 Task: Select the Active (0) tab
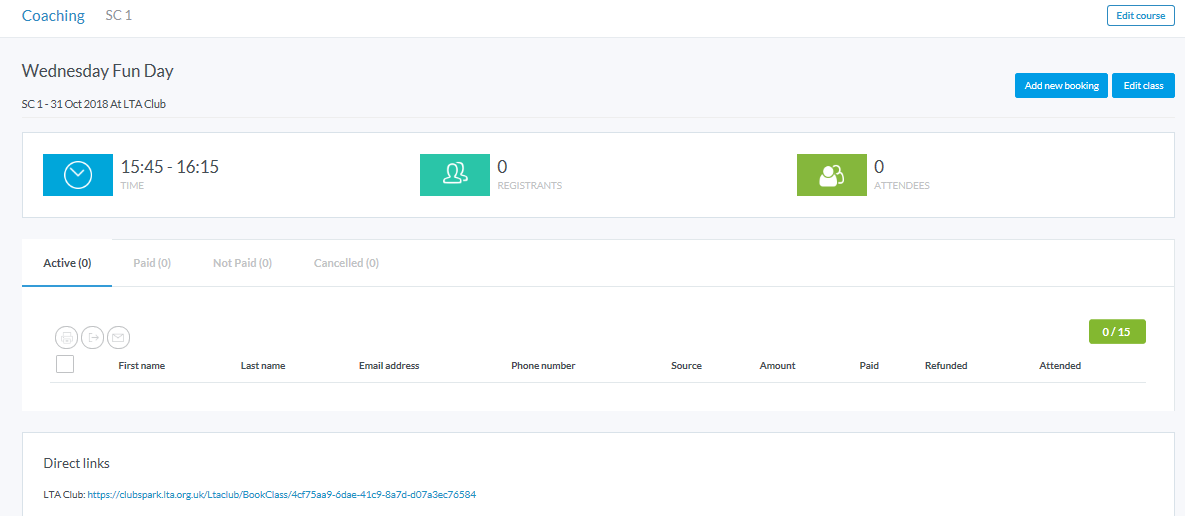point(67,263)
